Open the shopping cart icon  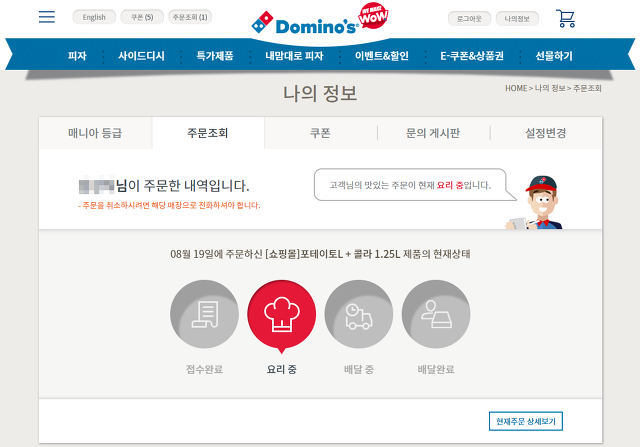point(566,18)
